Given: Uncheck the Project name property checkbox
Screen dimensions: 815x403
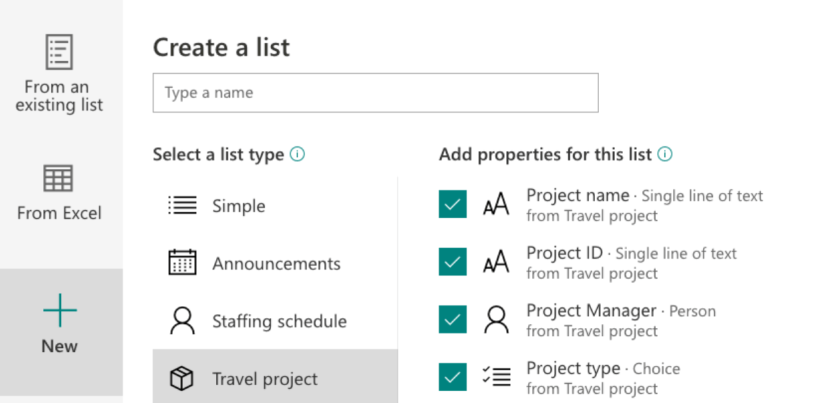Looking at the screenshot, I should 453,205.
